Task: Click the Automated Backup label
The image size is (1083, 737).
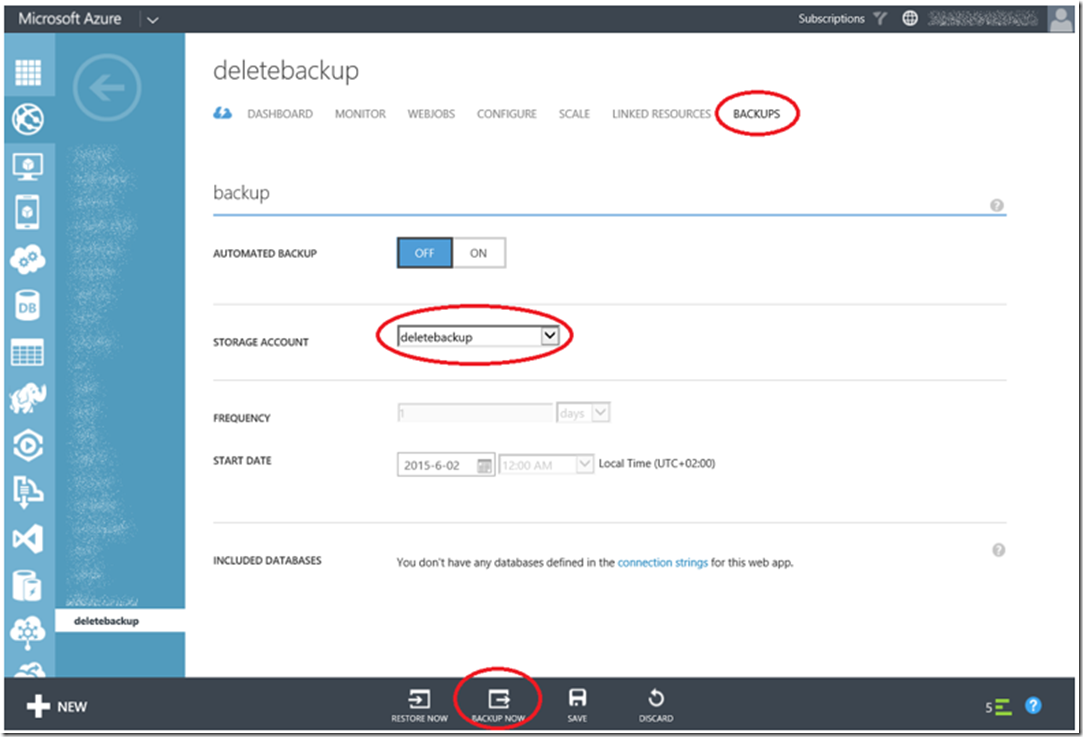Action: (265, 253)
